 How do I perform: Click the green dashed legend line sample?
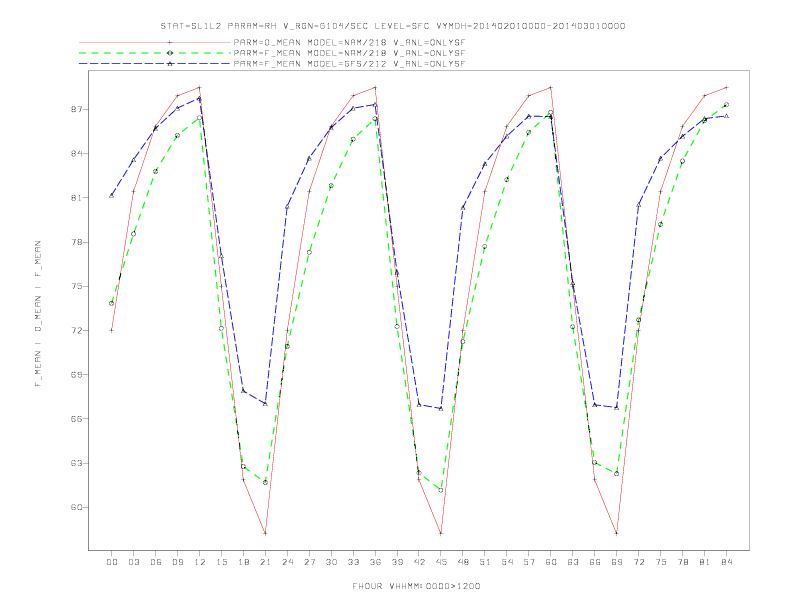point(155,53)
